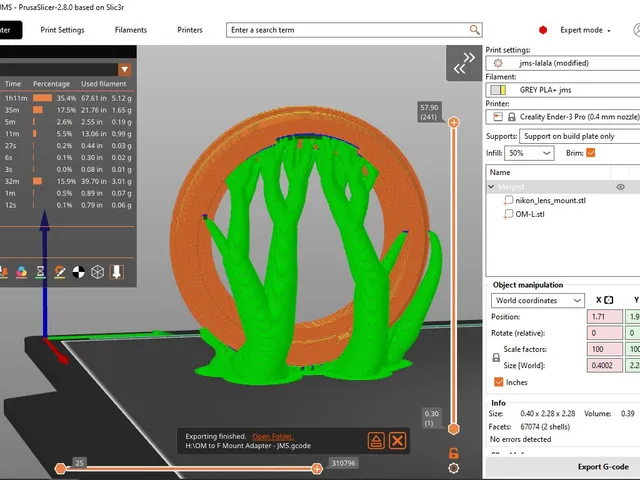The width and height of the screenshot is (640, 480).
Task: Click the Name column header in object list
Action: [548, 172]
